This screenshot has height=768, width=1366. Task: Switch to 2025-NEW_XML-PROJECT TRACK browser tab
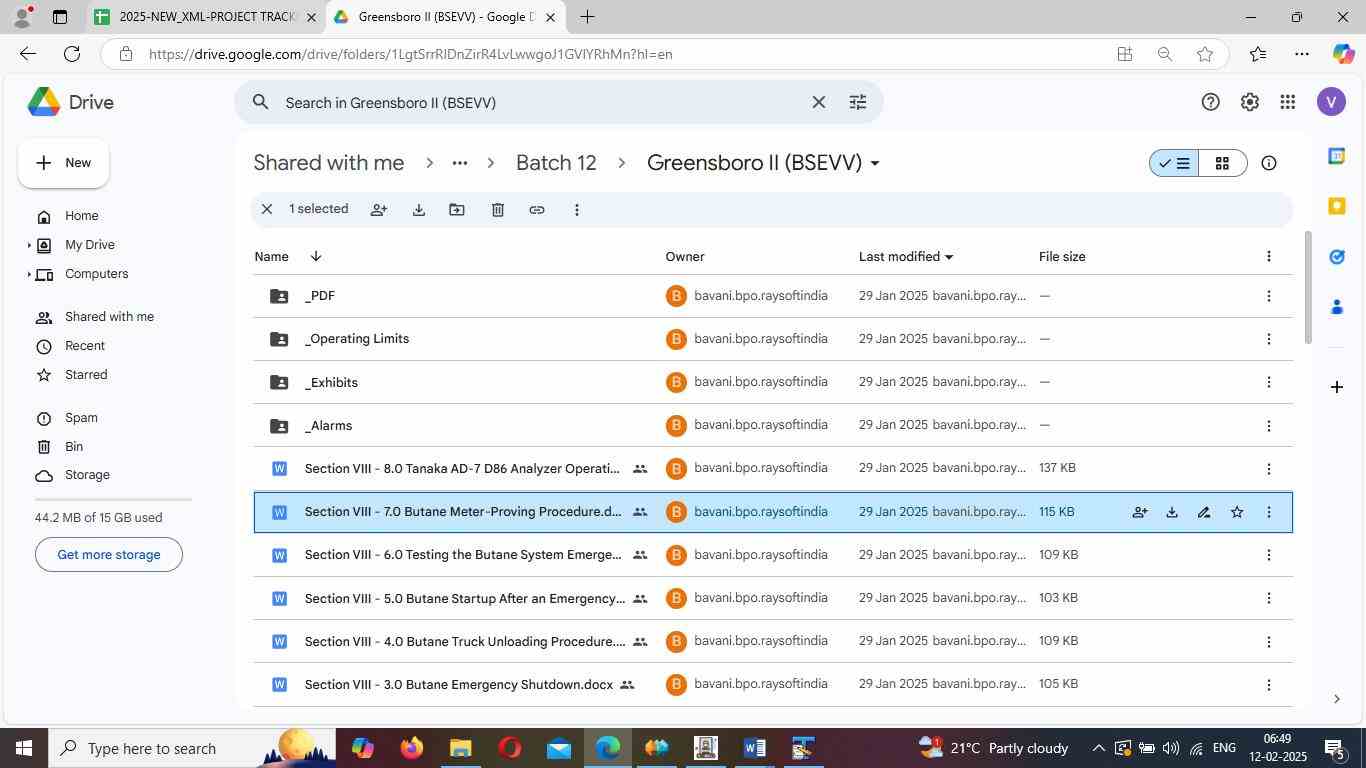[x=205, y=17]
